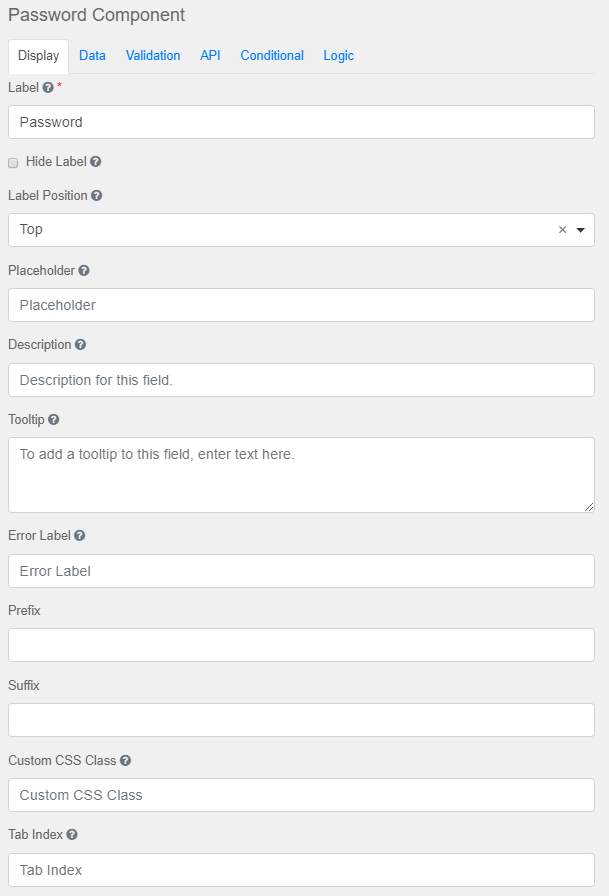Switch to the Data tab
This screenshot has width=609, height=896.
click(x=92, y=56)
